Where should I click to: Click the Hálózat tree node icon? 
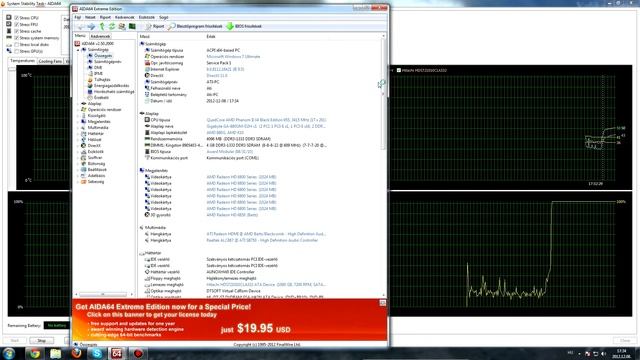(83, 140)
